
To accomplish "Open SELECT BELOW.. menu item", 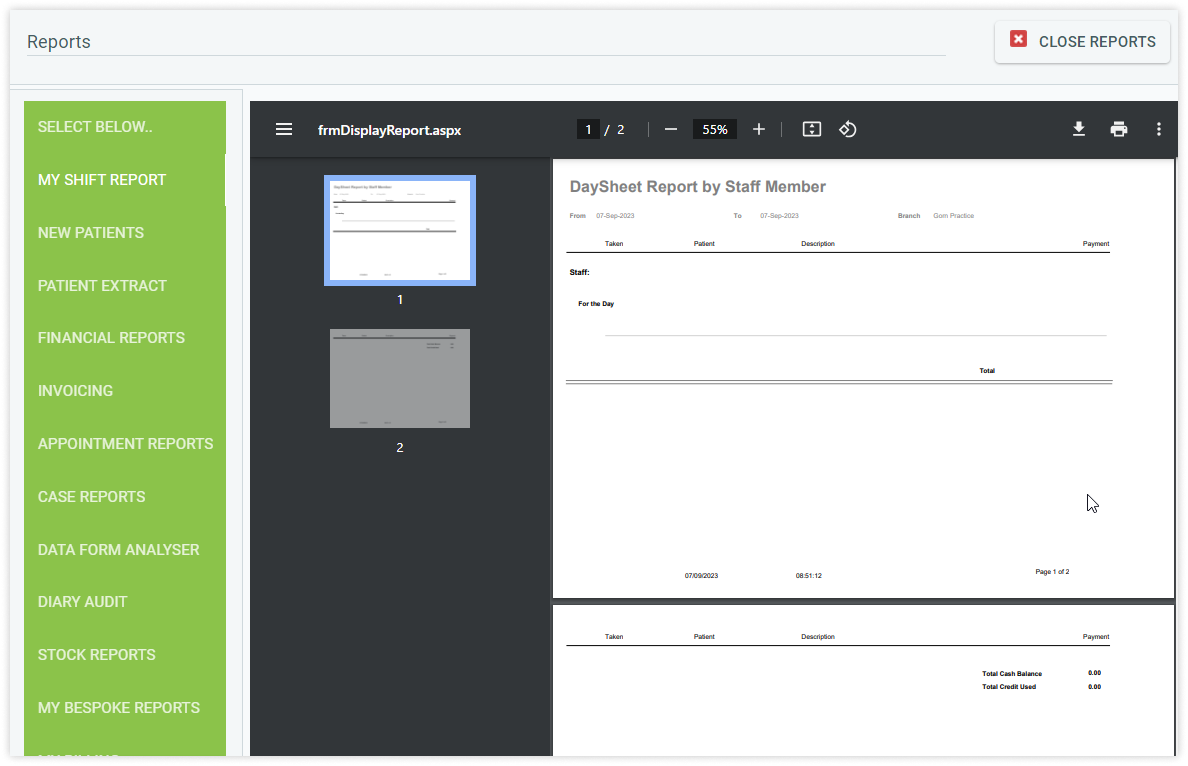I will (125, 127).
